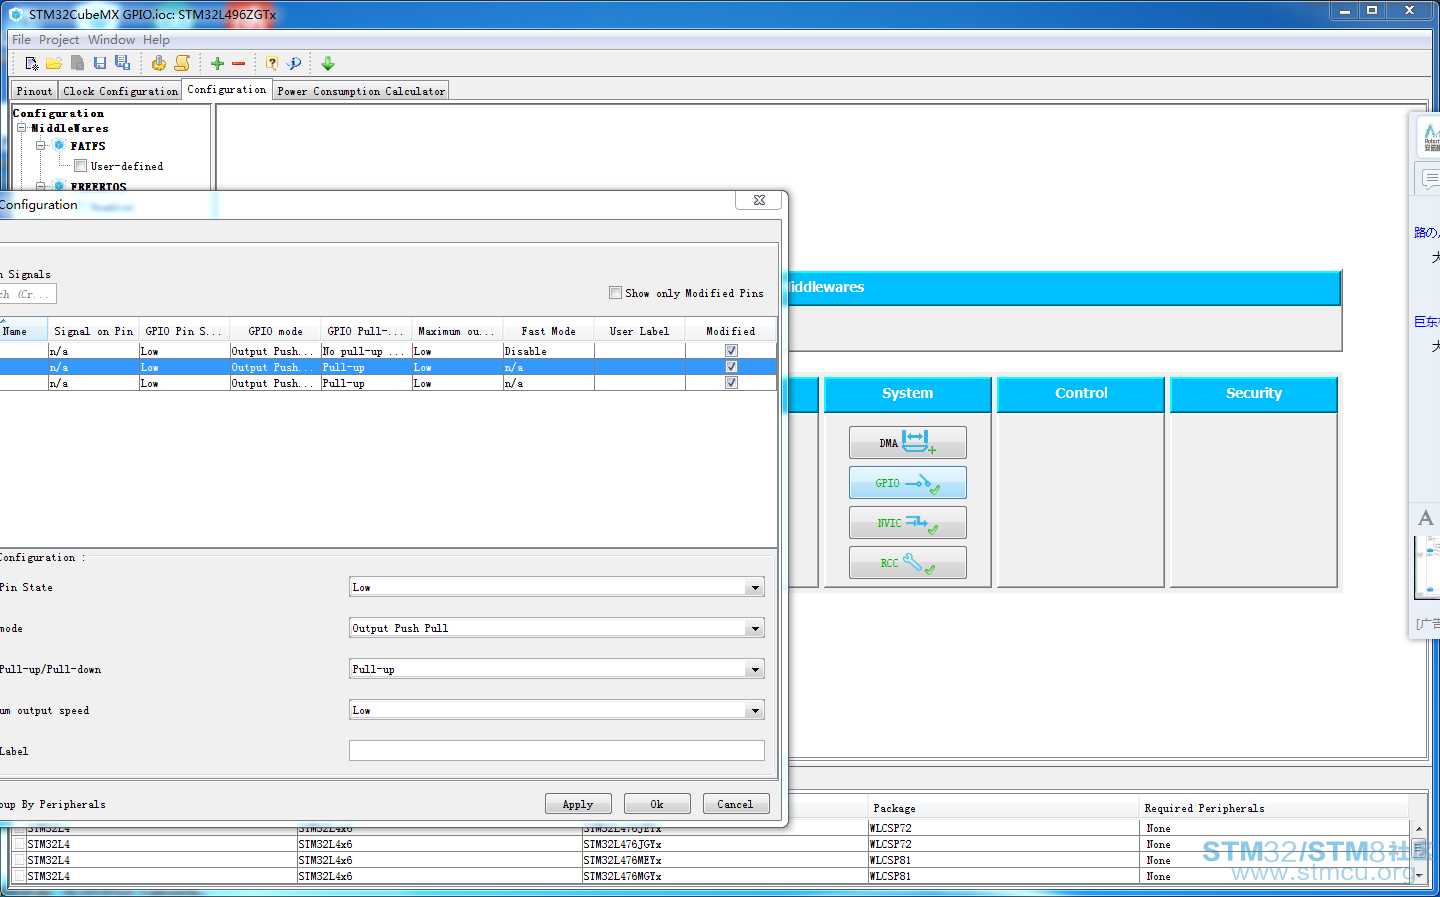Check the box for STM32L476MEYx row
Image resolution: width=1440 pixels, height=897 pixels.
click(19, 860)
